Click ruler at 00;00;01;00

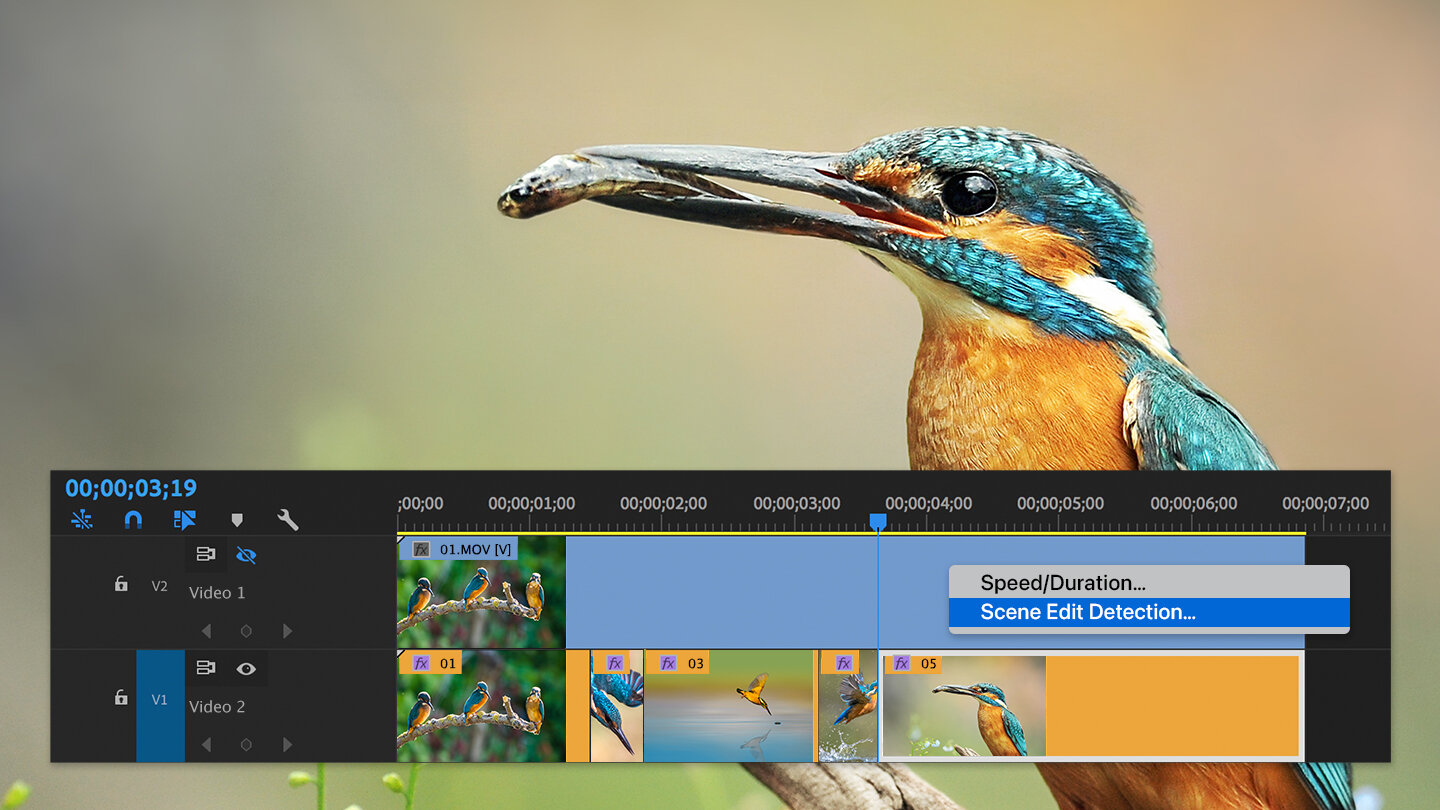(531, 504)
